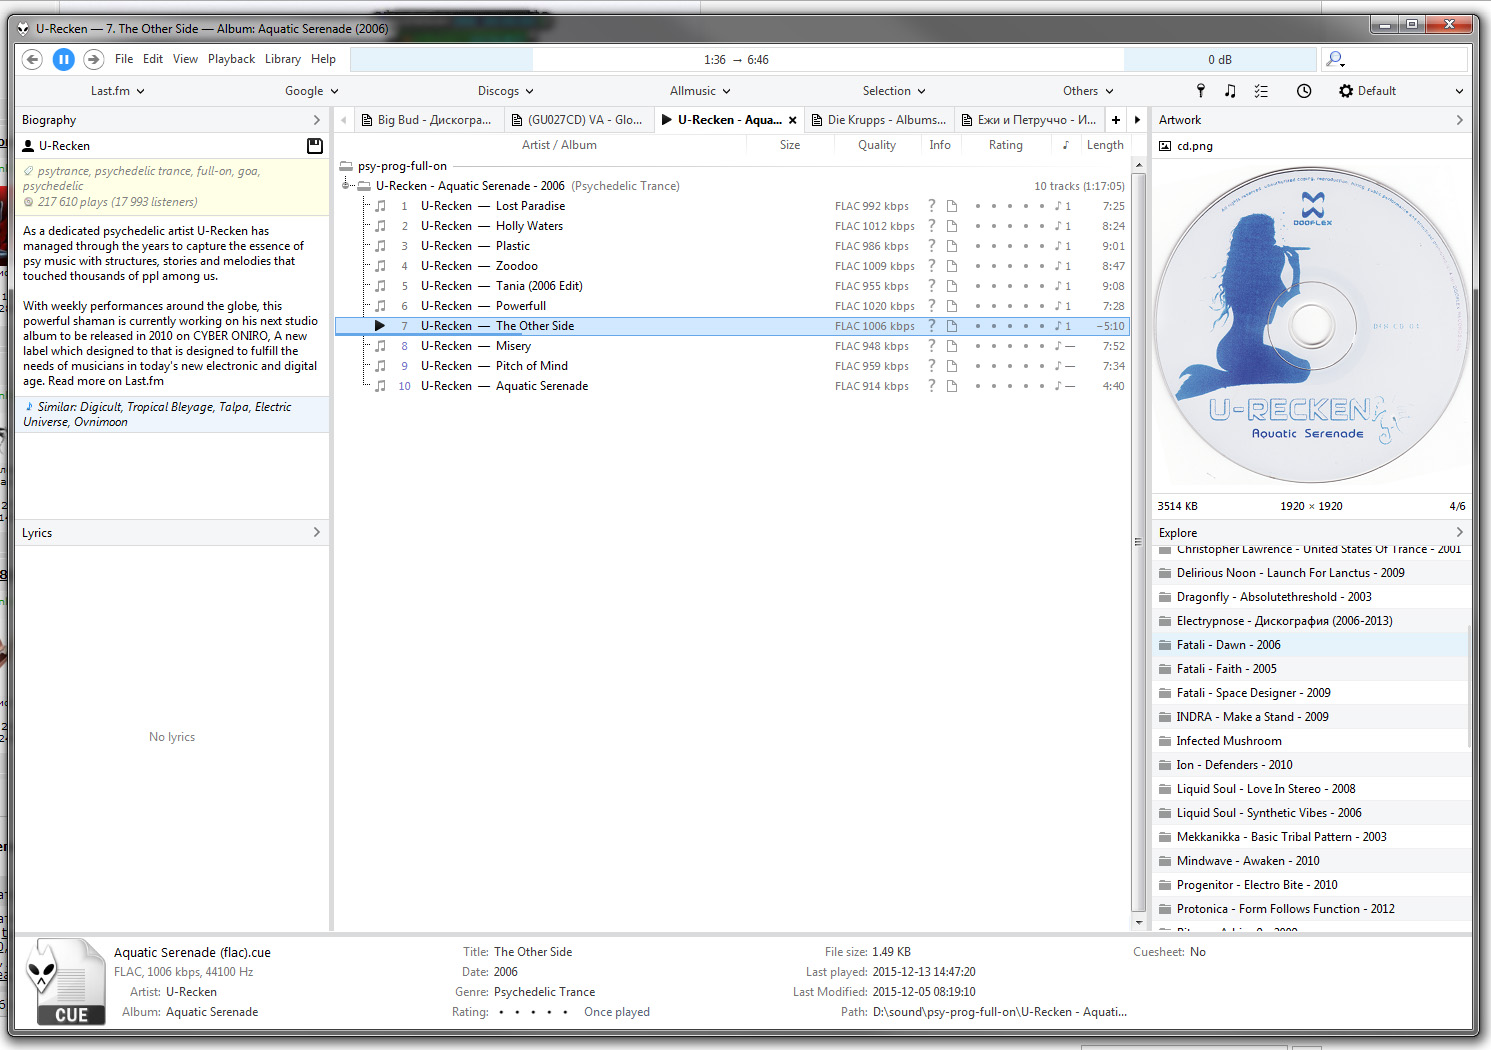The image size is (1491, 1050).
Task: Open the Liquid Soul - Synthetic Vibes folder
Action: (1311, 813)
